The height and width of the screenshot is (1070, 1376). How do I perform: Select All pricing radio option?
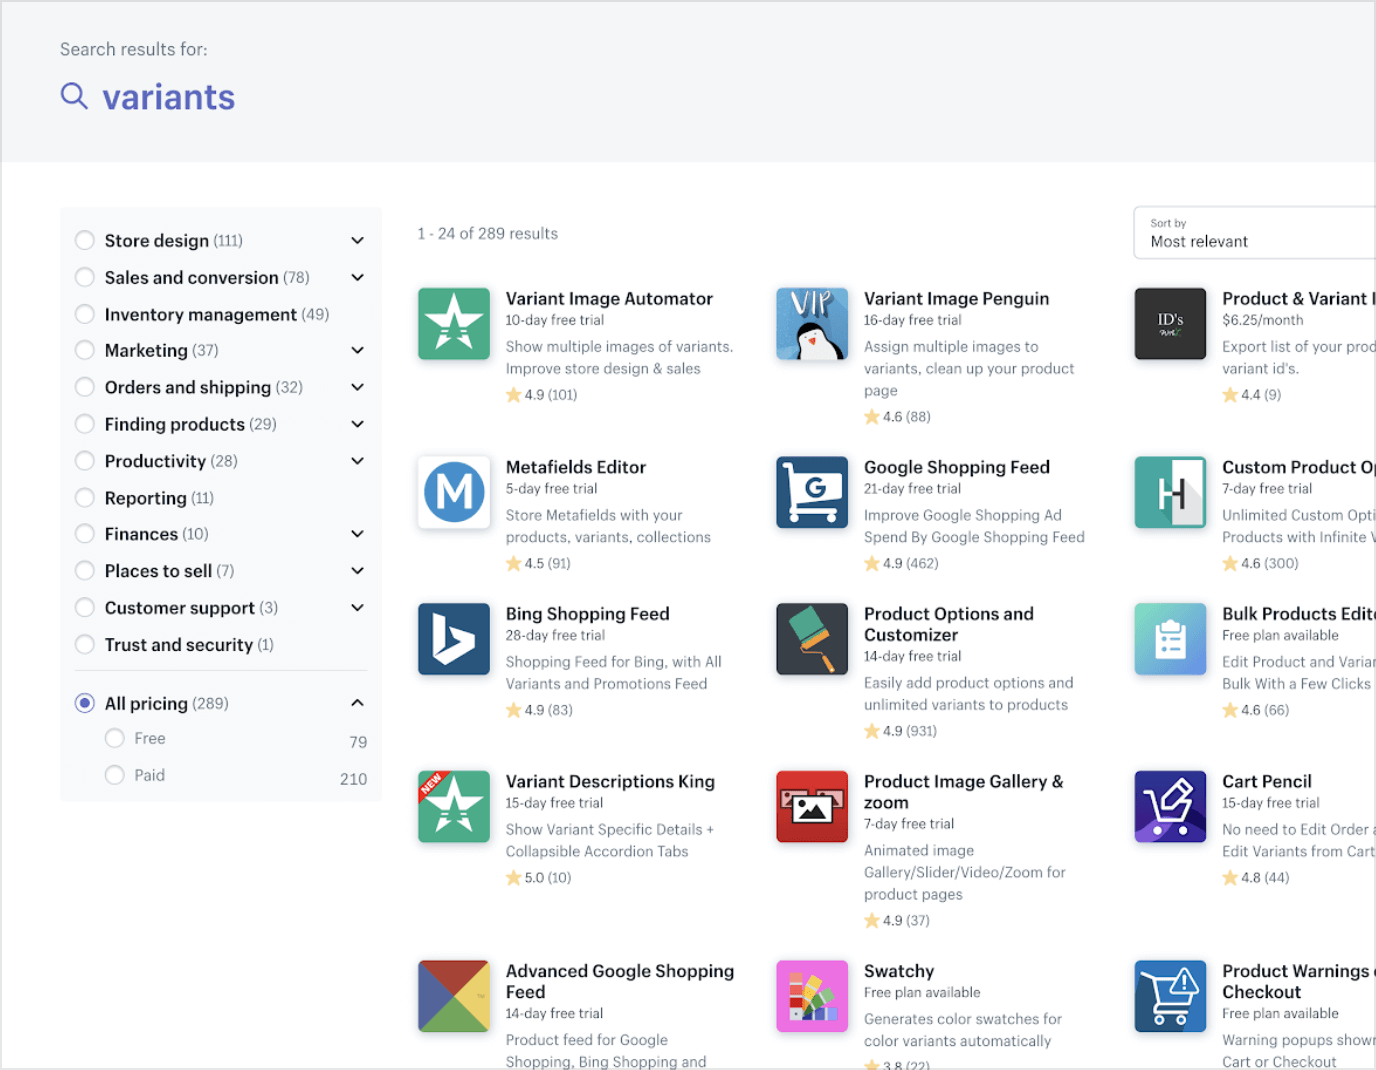pos(85,703)
